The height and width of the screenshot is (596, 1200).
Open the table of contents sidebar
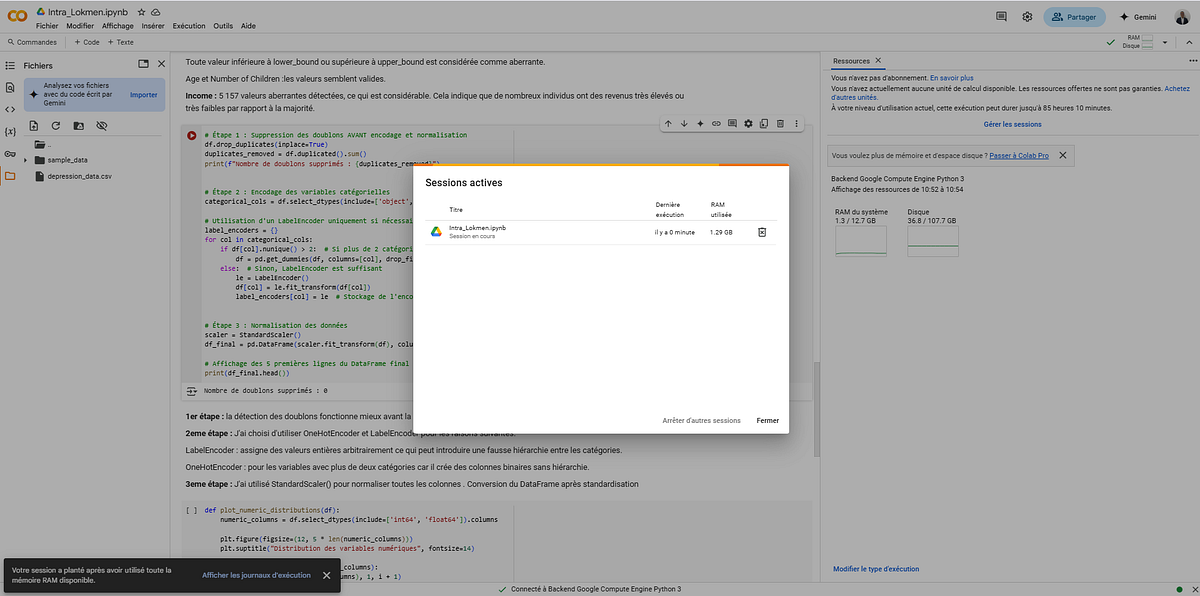[x=10, y=65]
